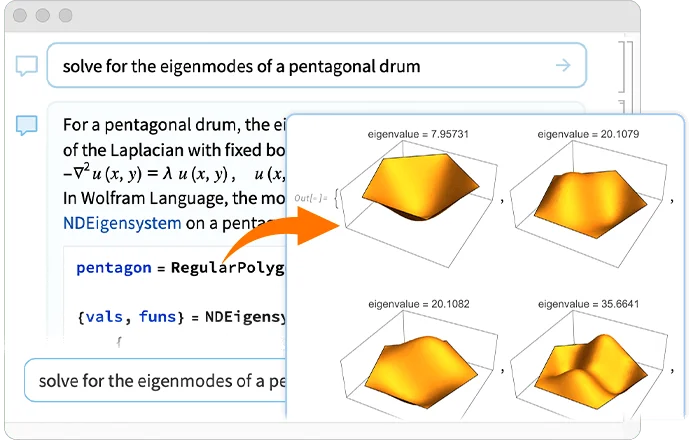Click the send arrow in the top chat input
700x440 pixels.
pyautogui.click(x=563, y=66)
